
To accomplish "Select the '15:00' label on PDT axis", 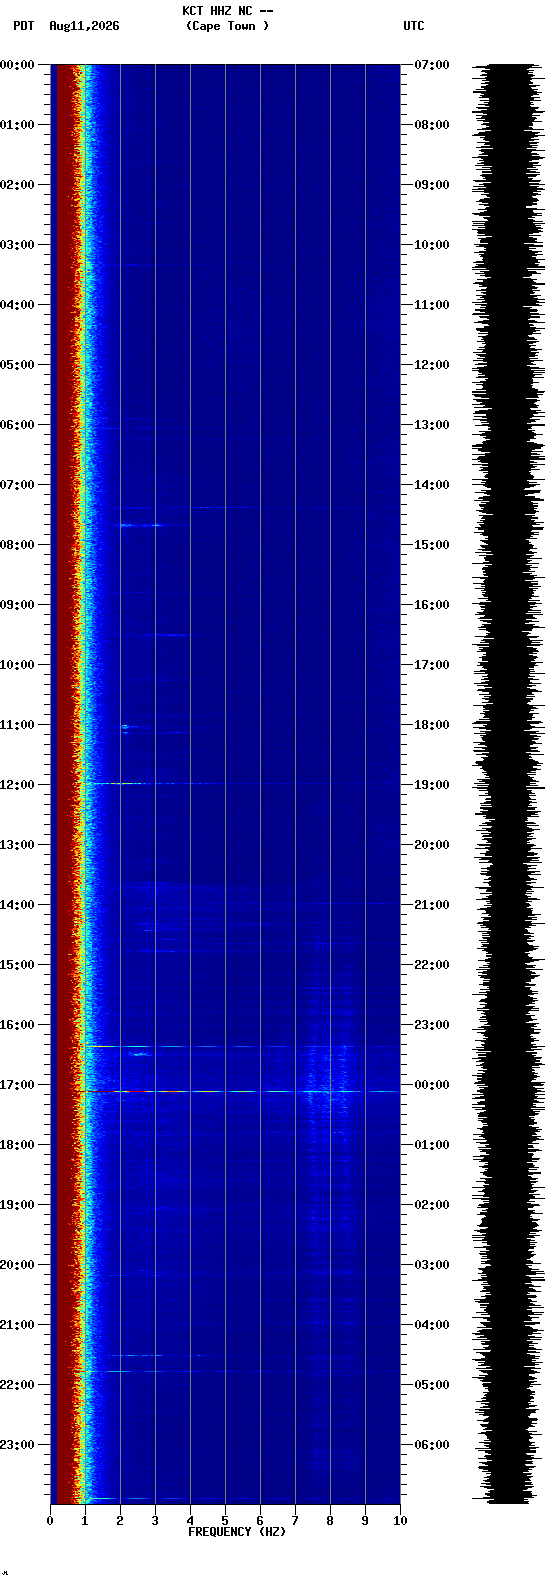I will click(x=17, y=965).
